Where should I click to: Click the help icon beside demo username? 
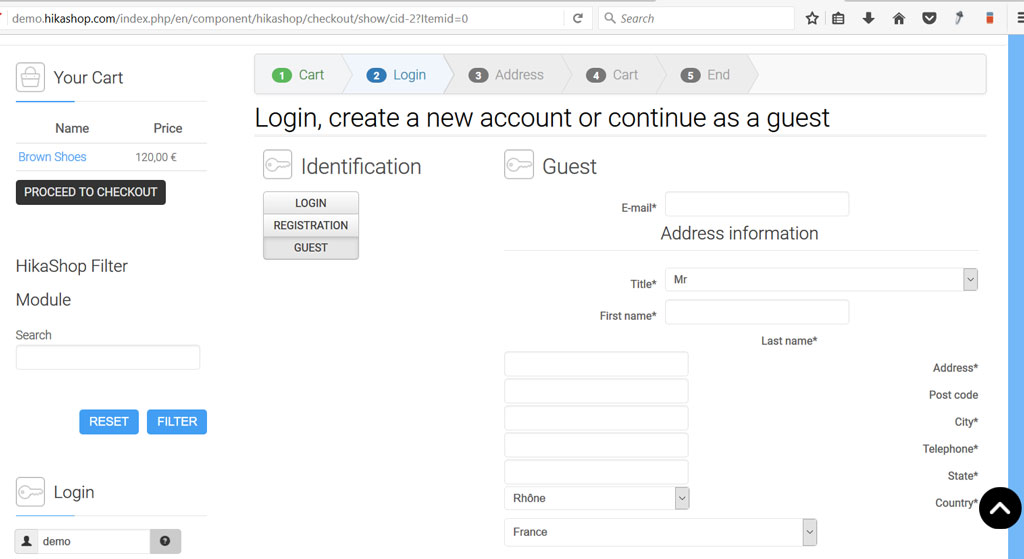(x=165, y=541)
